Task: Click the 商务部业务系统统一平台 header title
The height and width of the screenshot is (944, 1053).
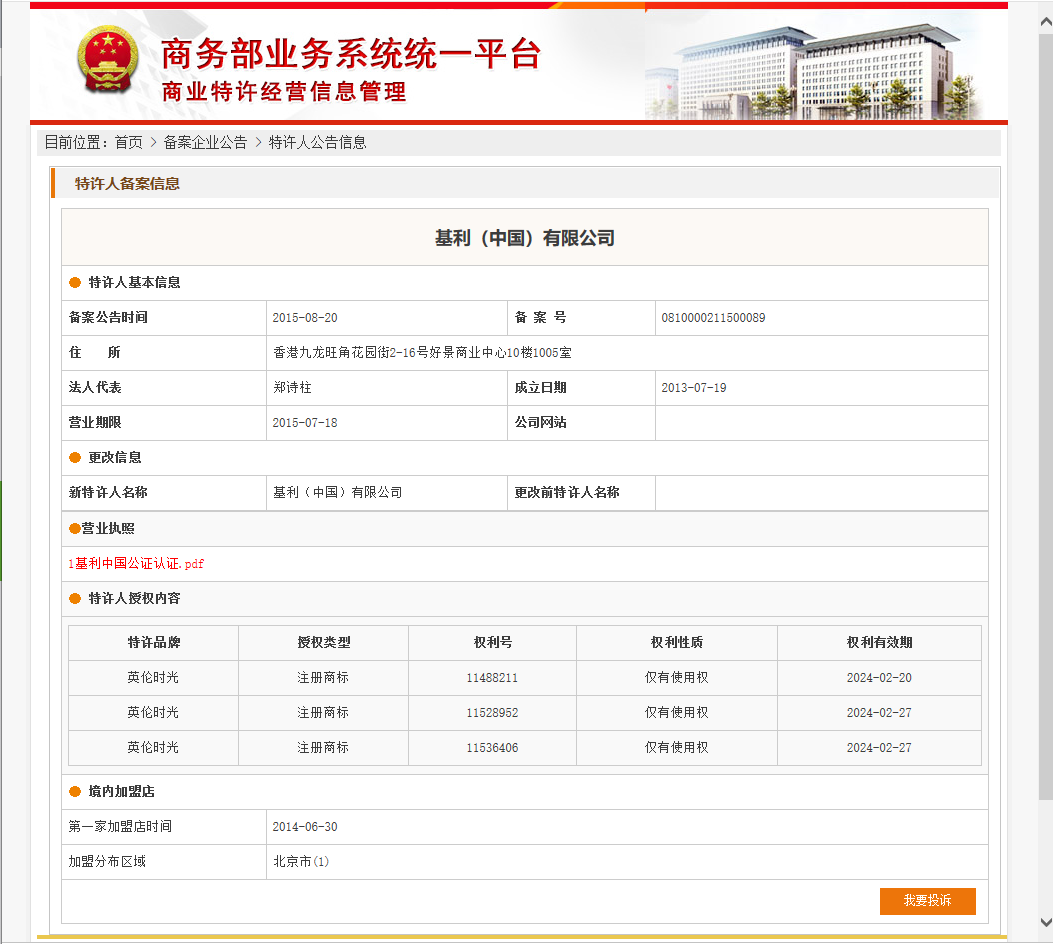Action: [x=350, y=54]
